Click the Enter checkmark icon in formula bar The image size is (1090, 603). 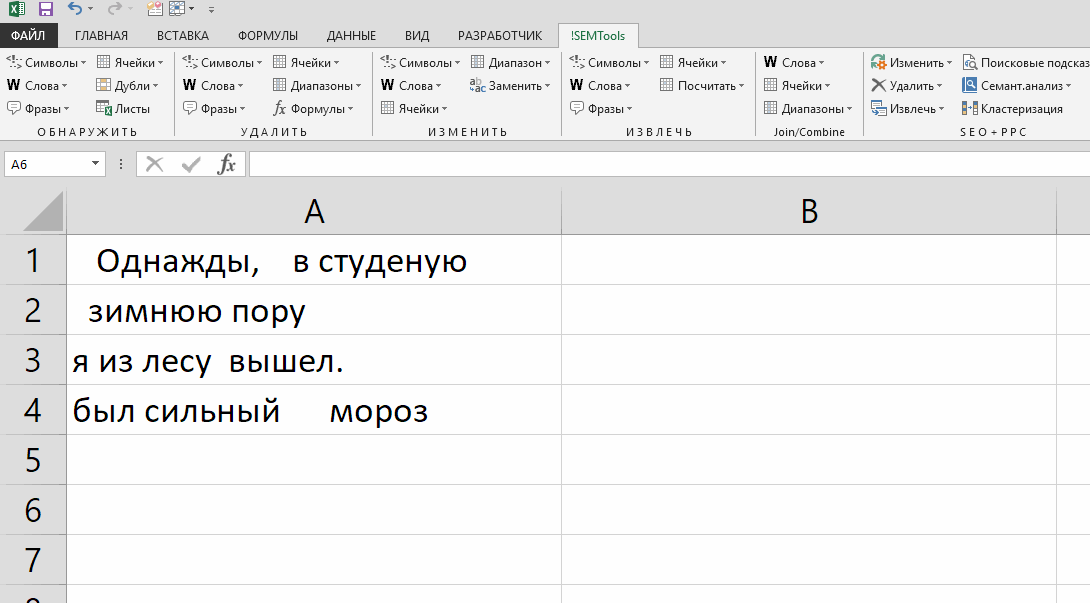tap(190, 164)
